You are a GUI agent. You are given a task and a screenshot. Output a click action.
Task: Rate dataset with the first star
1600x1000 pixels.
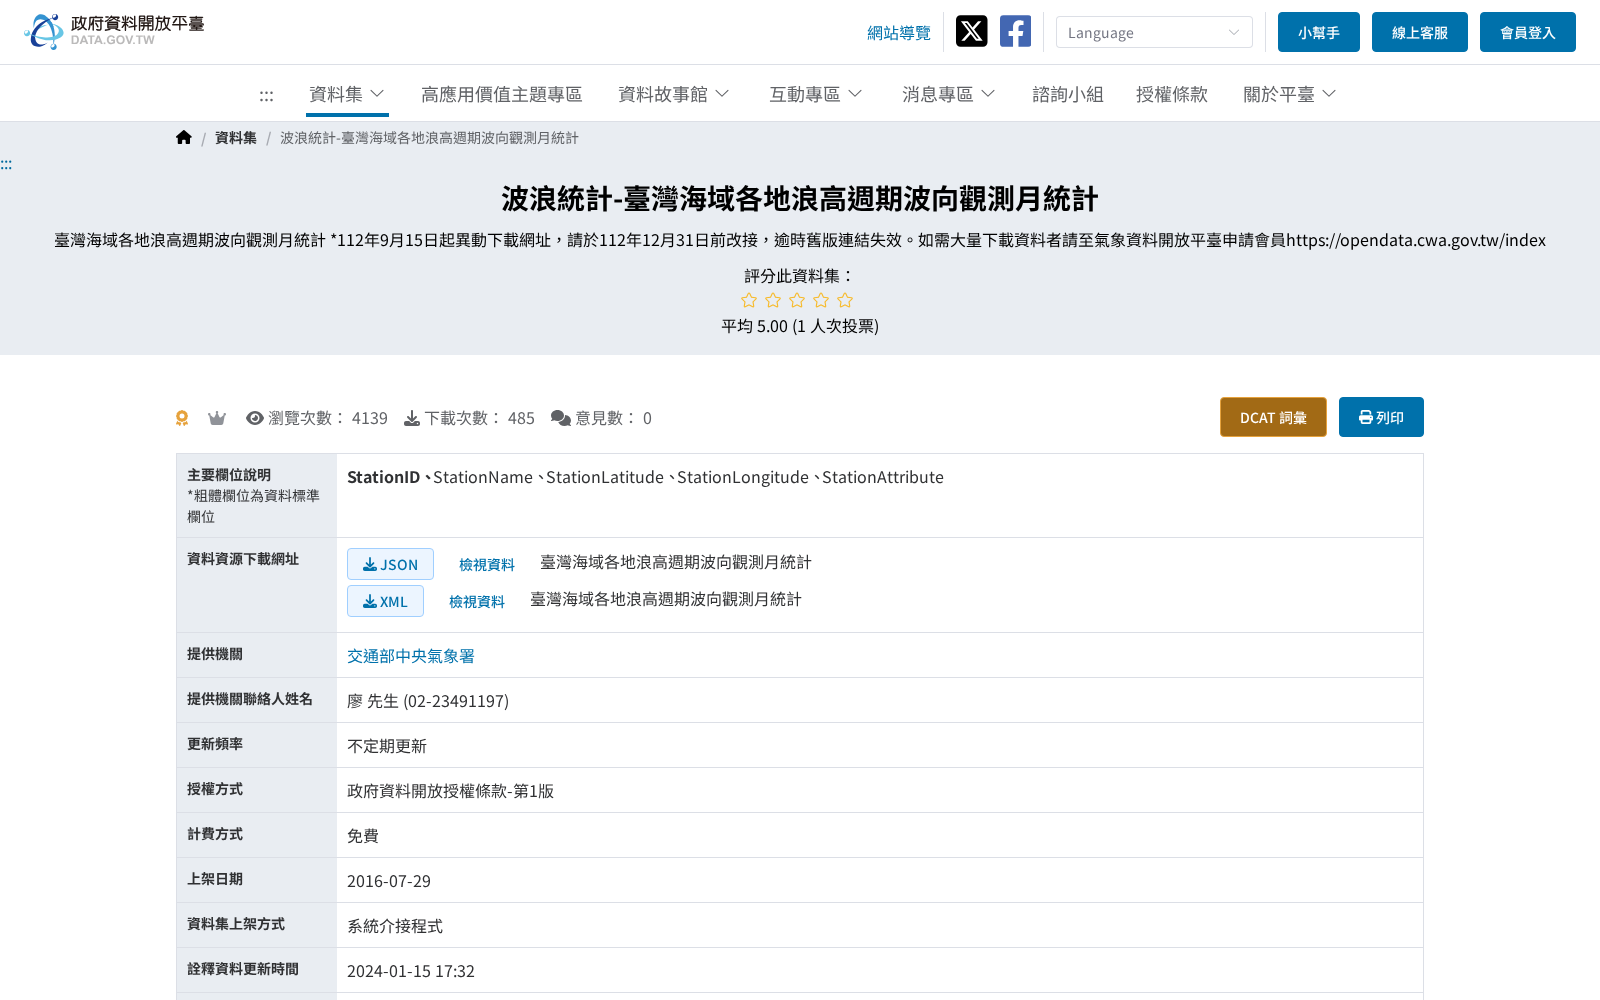749,300
